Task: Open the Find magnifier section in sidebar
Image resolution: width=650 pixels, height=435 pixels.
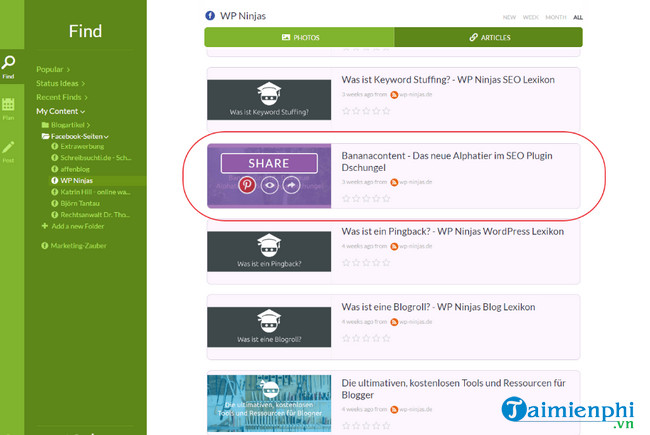Action: click(x=8, y=66)
